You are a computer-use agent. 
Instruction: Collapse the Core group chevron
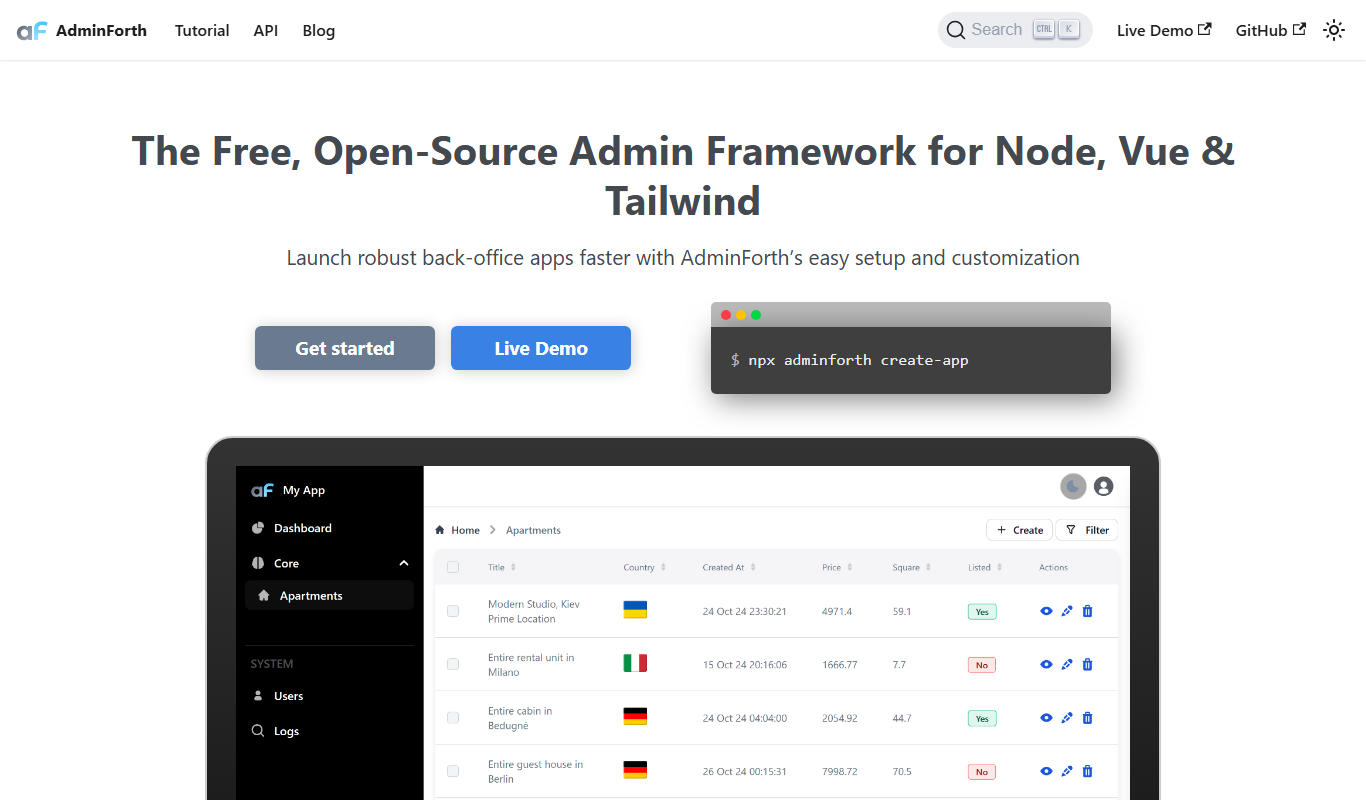coord(404,563)
